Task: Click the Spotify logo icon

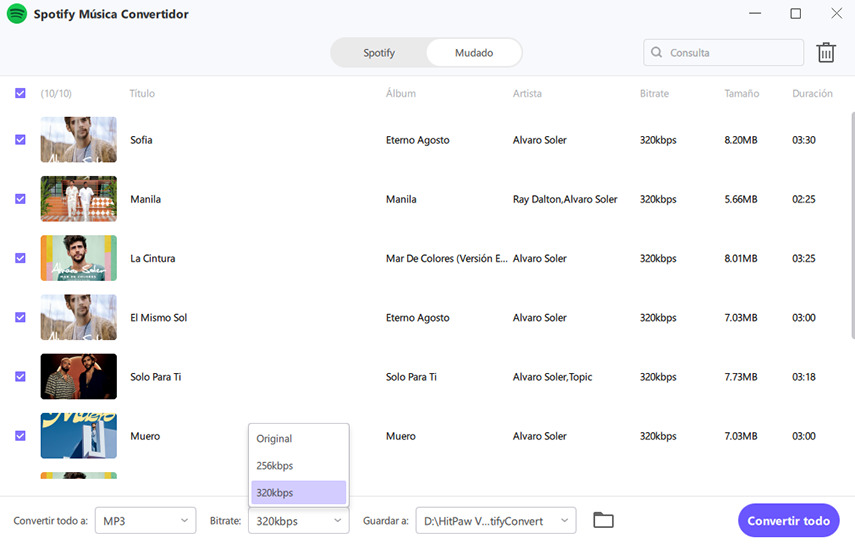Action: pyautogui.click(x=17, y=14)
